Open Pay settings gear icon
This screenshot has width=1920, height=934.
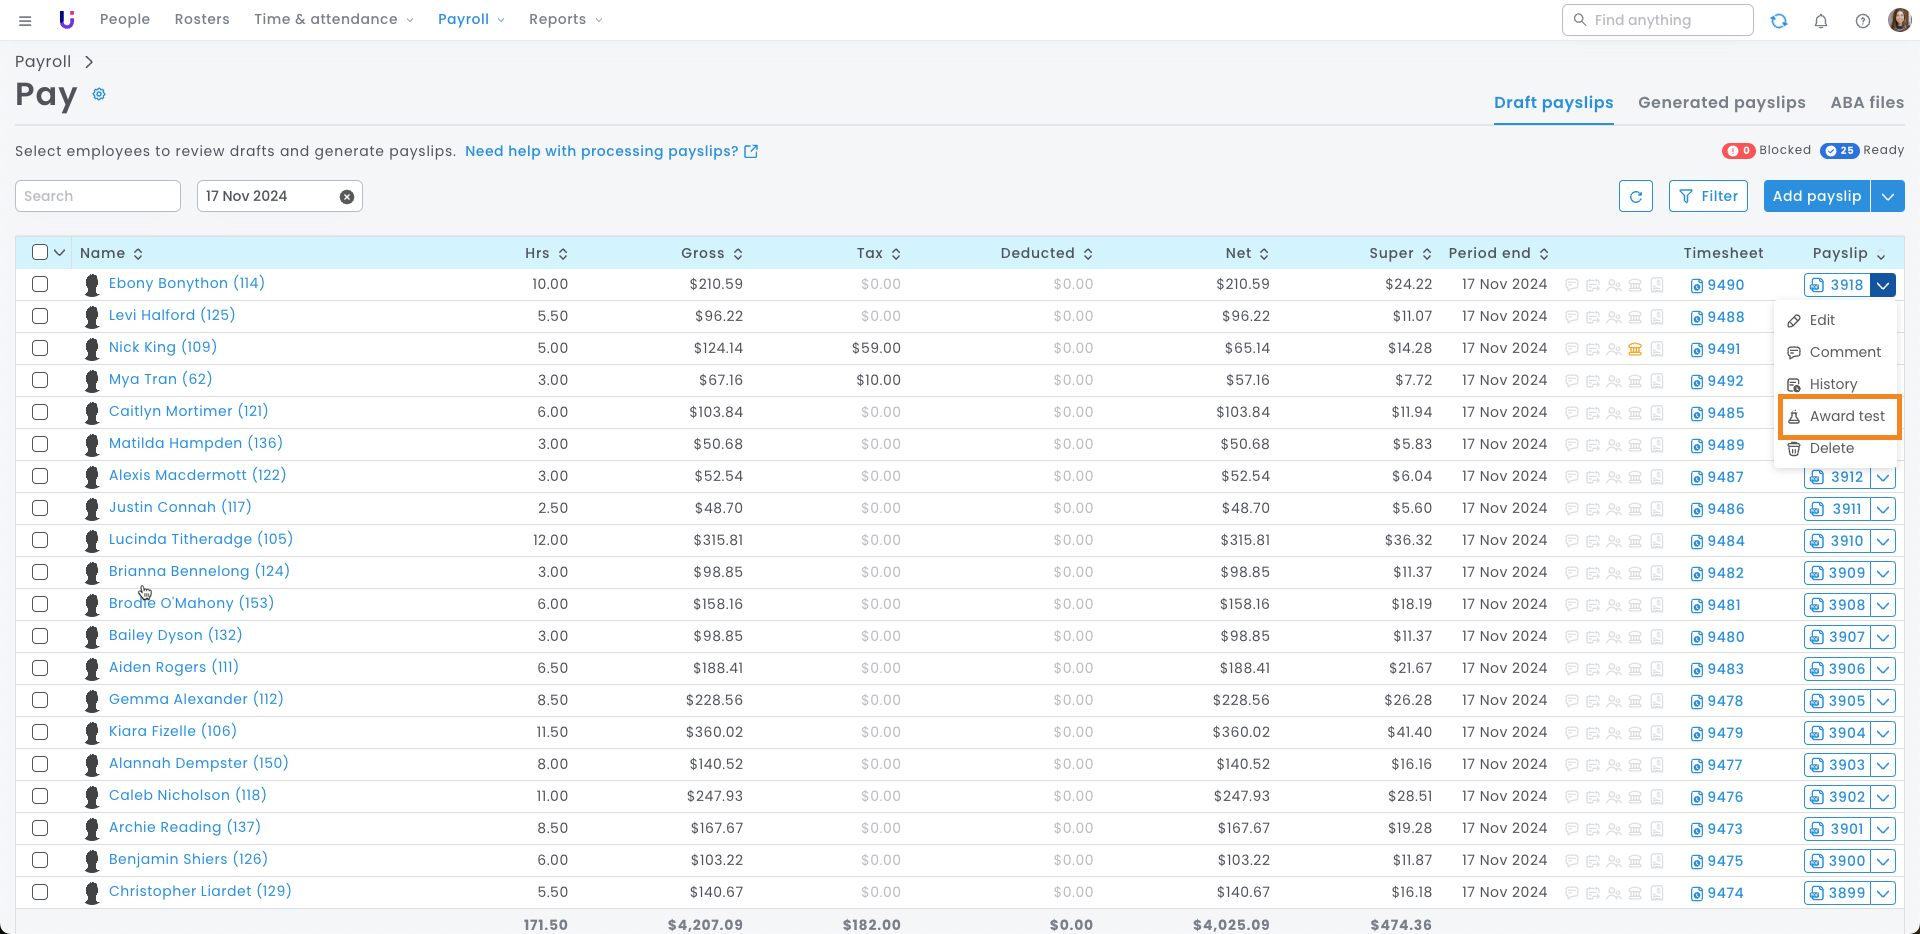[99, 94]
